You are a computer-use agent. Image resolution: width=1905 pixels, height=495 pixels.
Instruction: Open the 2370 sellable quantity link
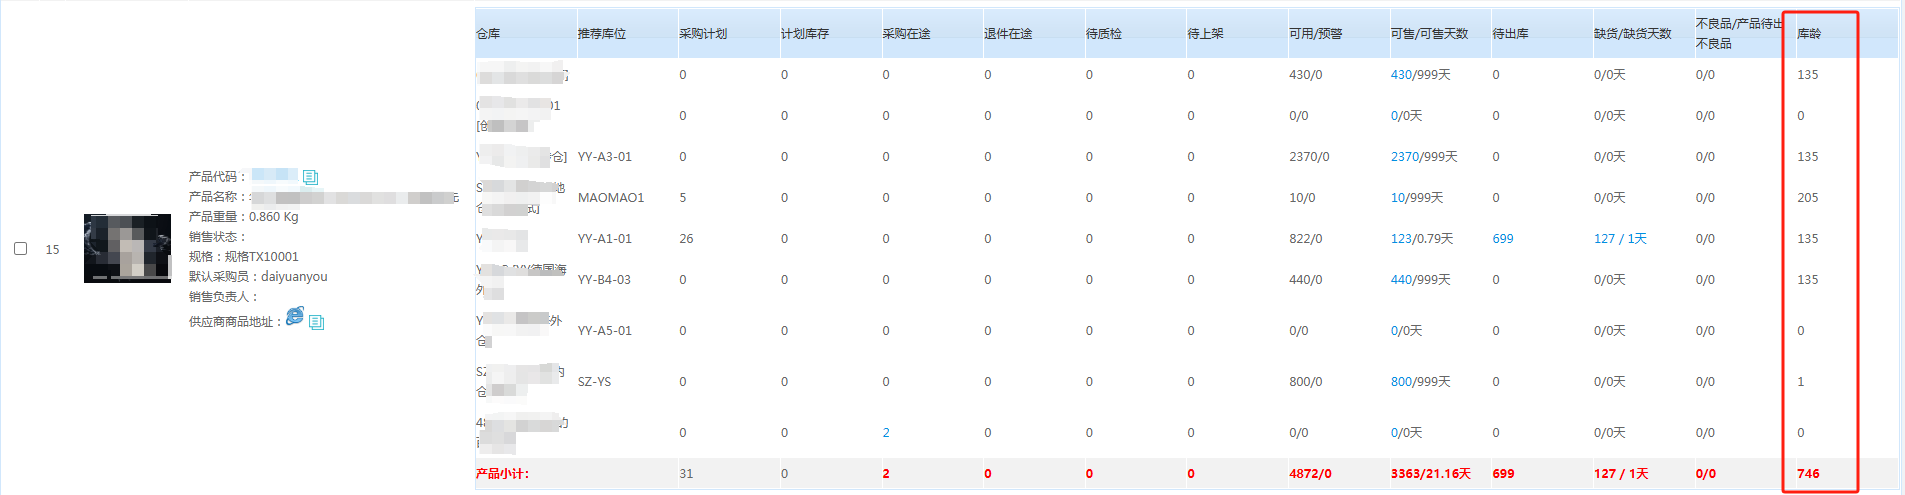(1404, 157)
